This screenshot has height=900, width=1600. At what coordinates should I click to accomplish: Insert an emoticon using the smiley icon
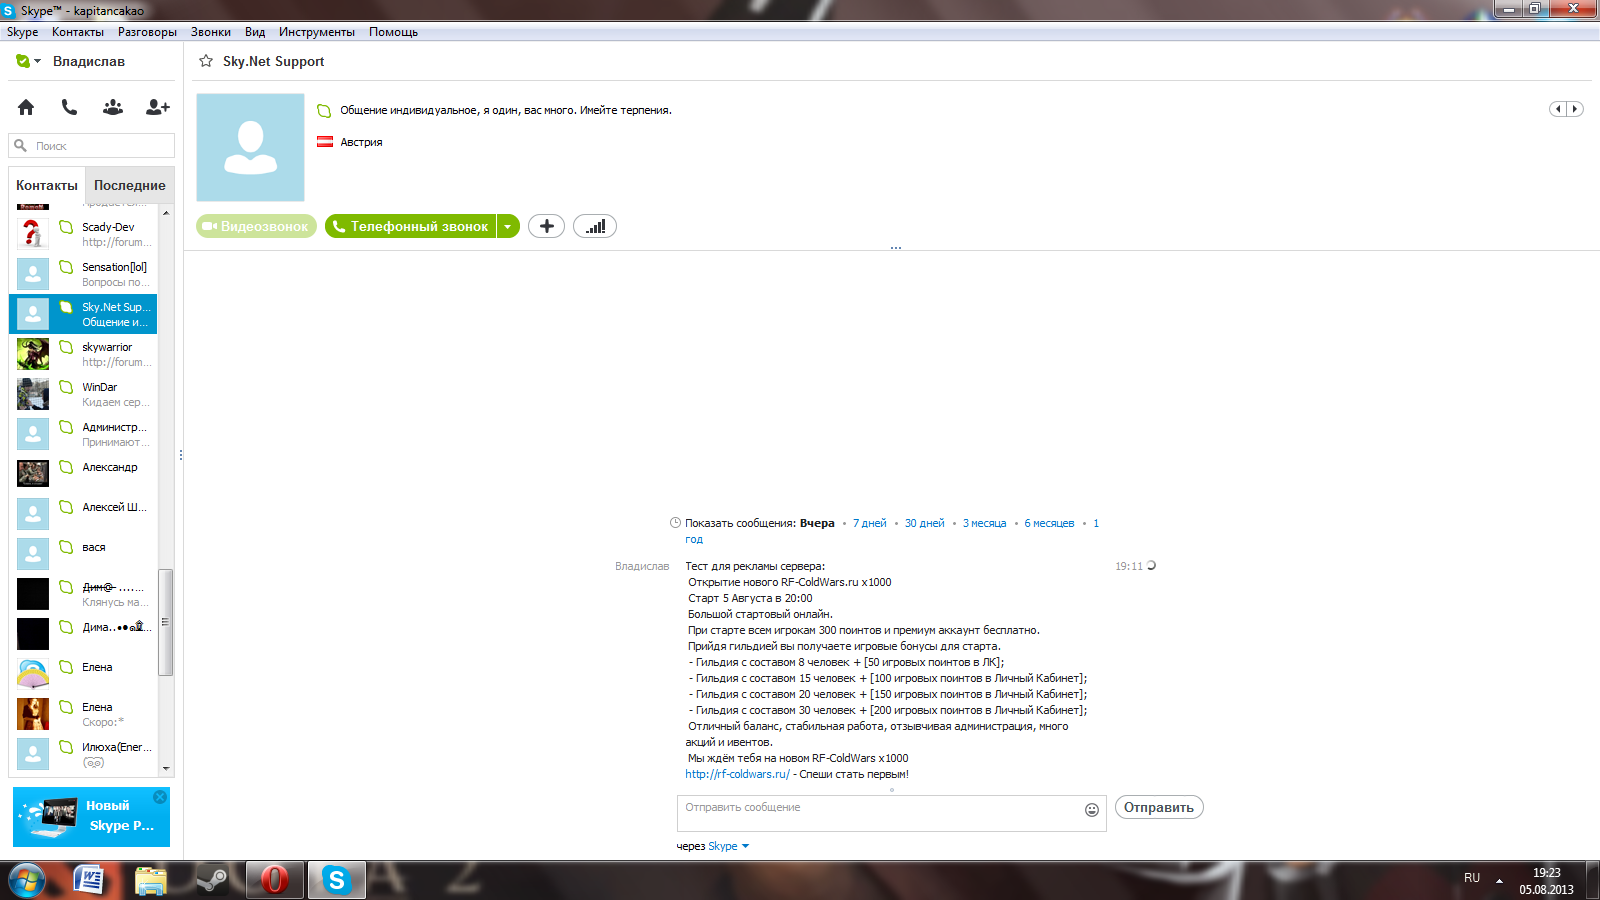point(1092,810)
